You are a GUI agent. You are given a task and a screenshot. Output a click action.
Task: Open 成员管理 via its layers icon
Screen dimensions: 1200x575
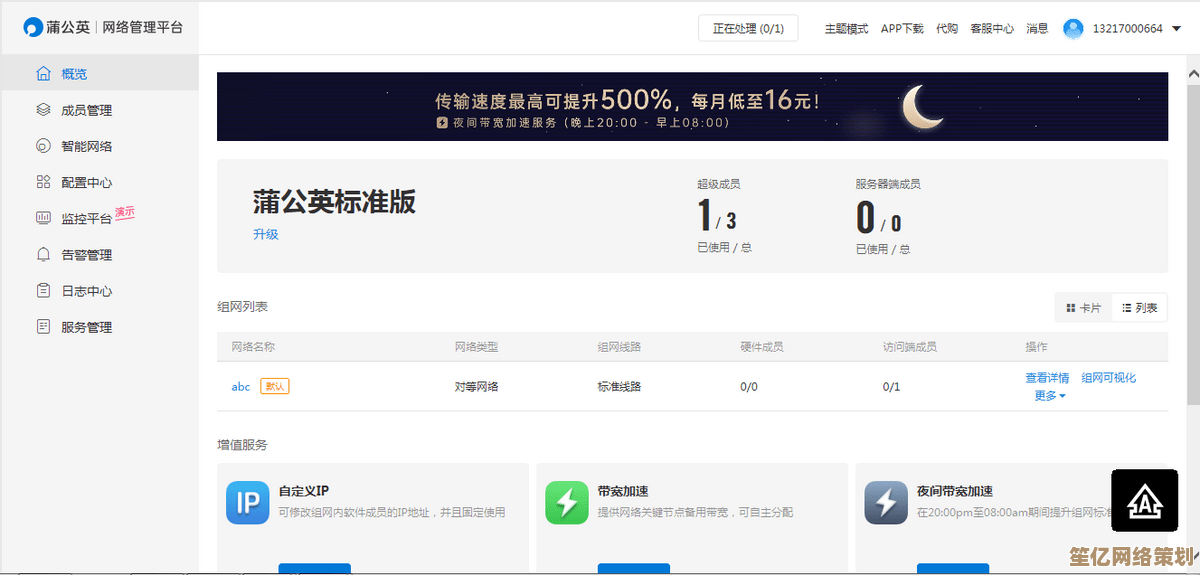43,110
